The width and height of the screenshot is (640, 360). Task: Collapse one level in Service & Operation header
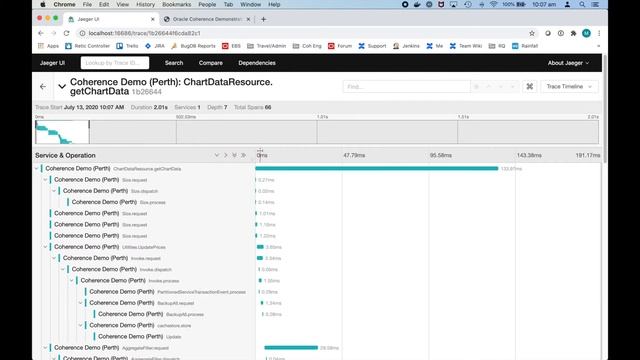coord(225,156)
